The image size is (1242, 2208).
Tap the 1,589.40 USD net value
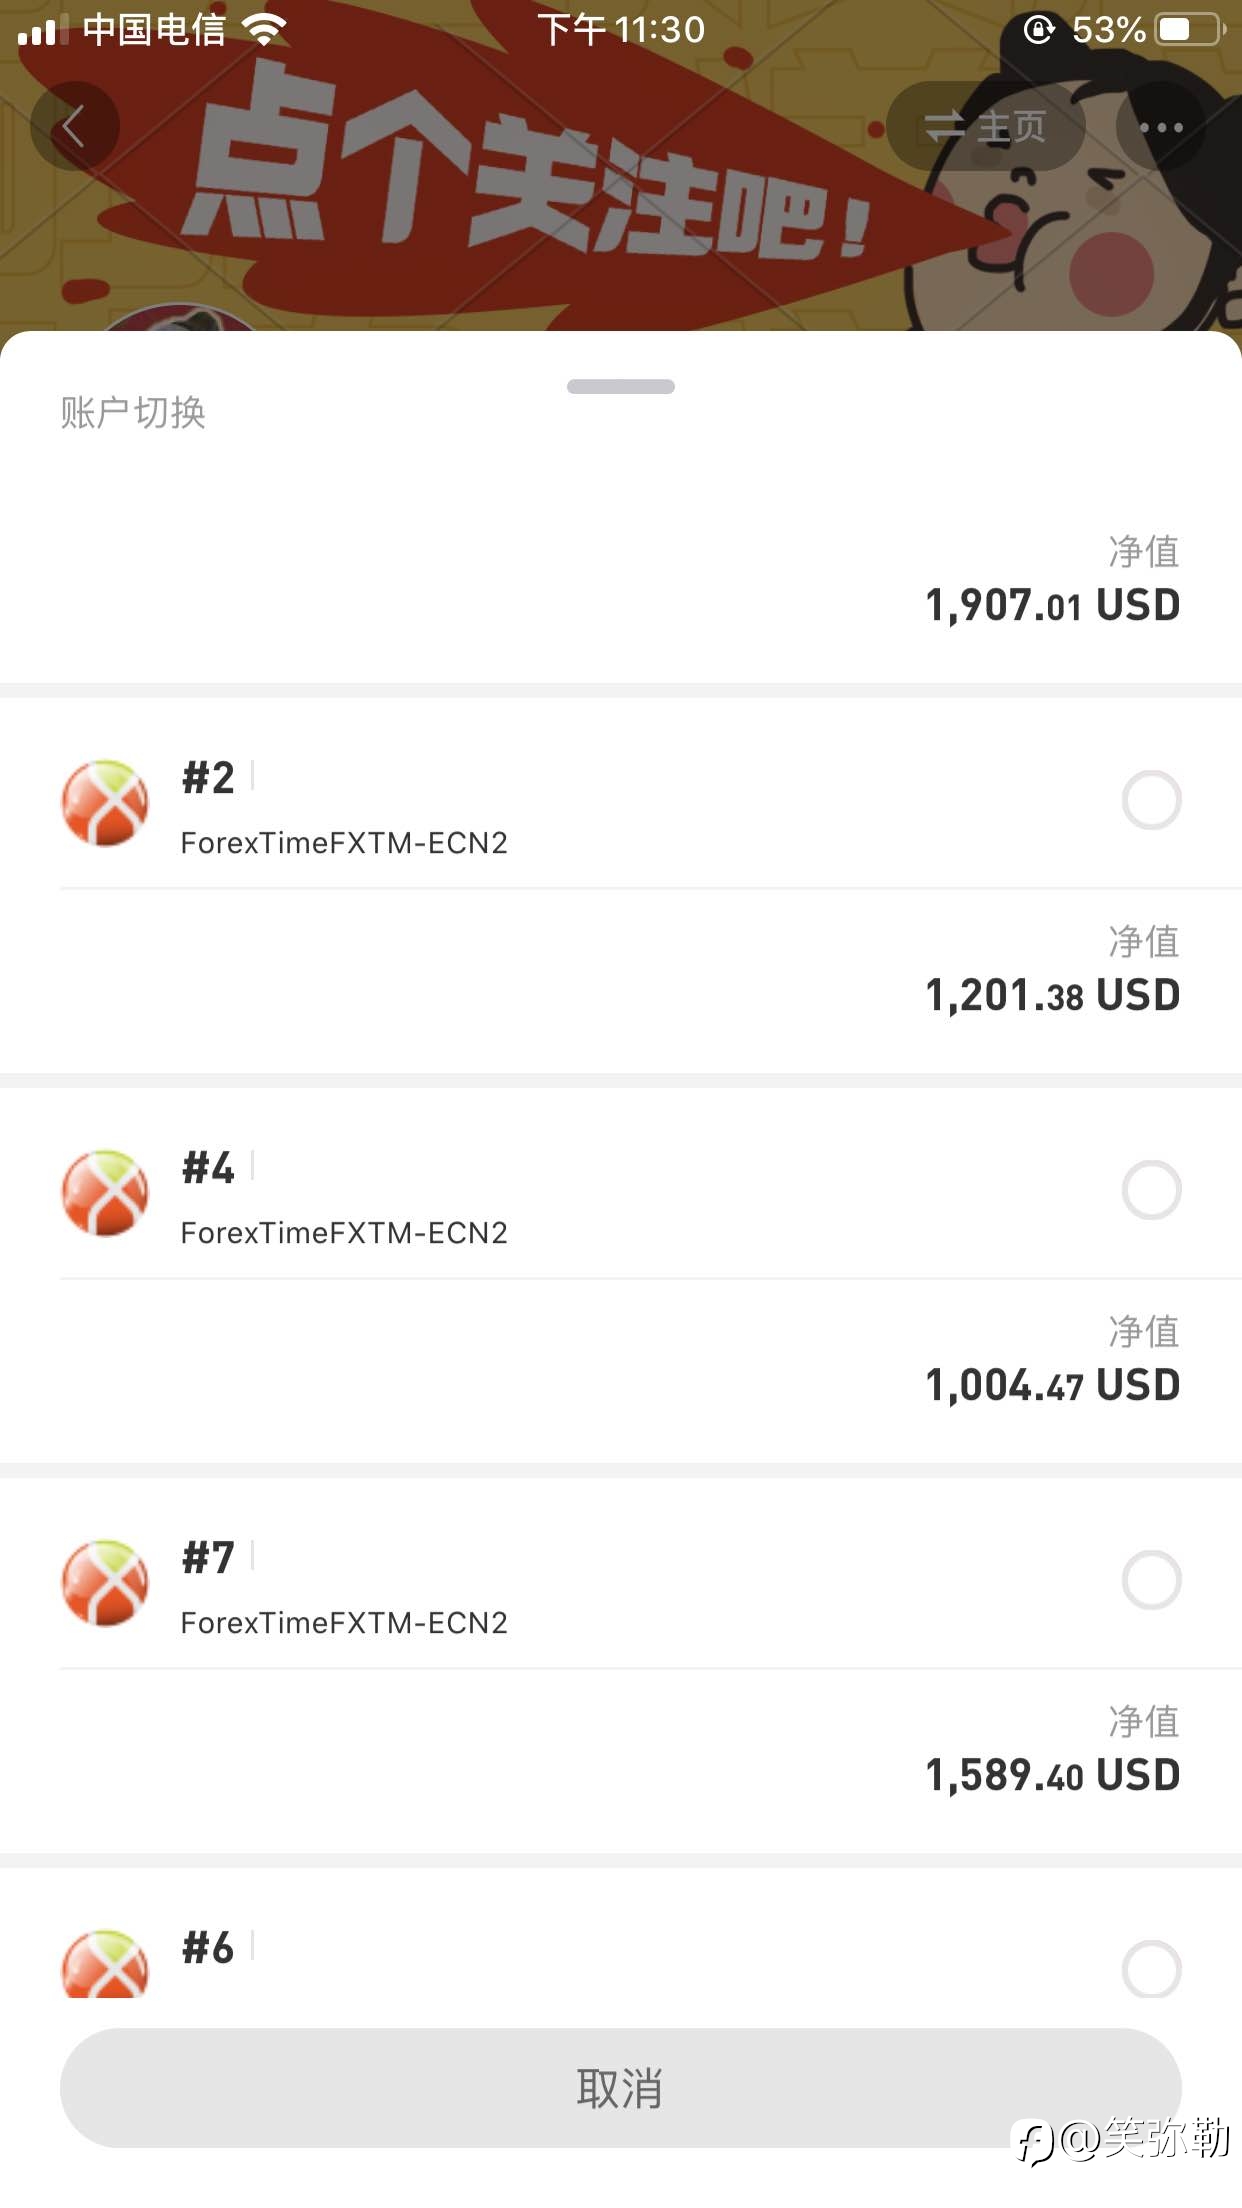pos(1053,1775)
